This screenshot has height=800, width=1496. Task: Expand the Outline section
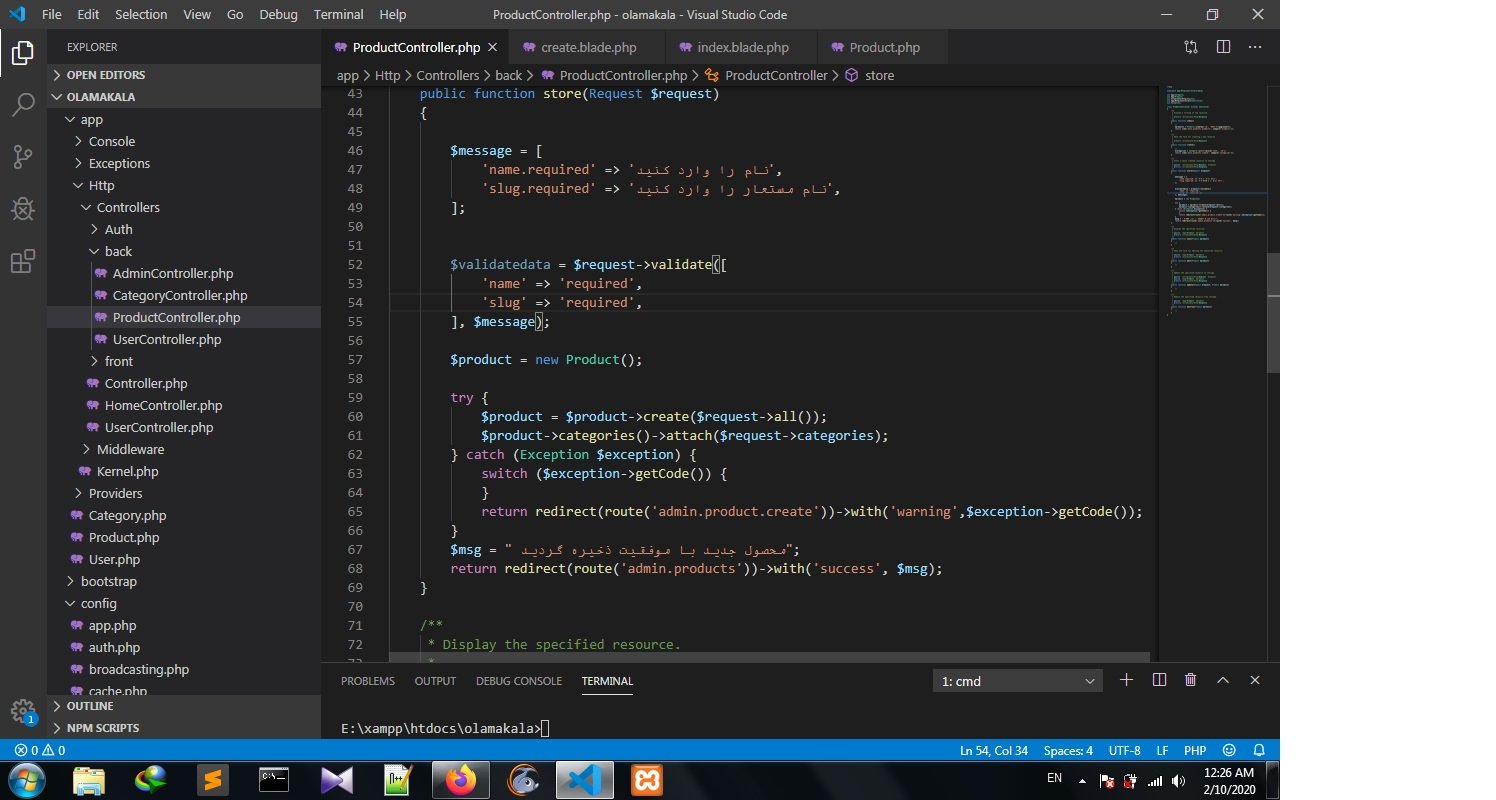[184, 706]
